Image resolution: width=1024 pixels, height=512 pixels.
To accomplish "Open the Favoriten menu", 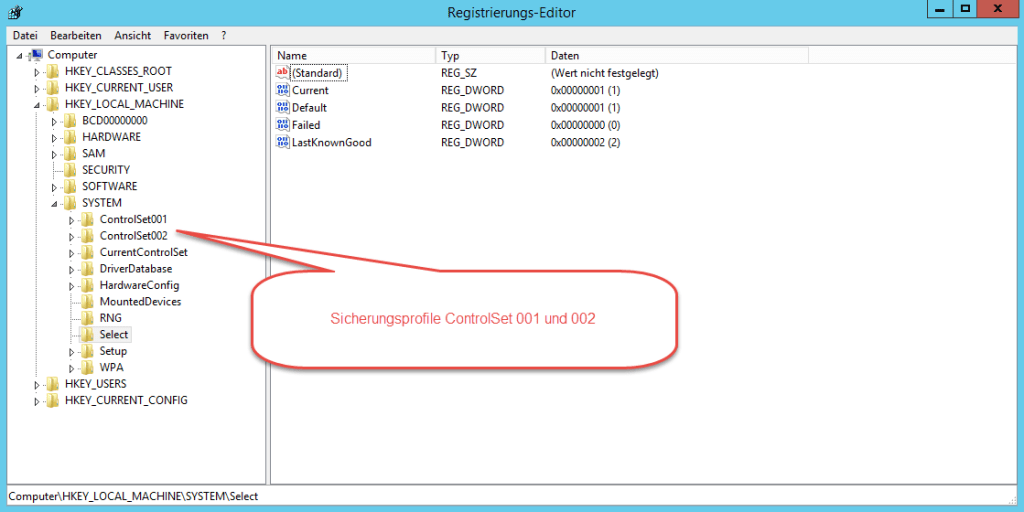I will pos(186,35).
